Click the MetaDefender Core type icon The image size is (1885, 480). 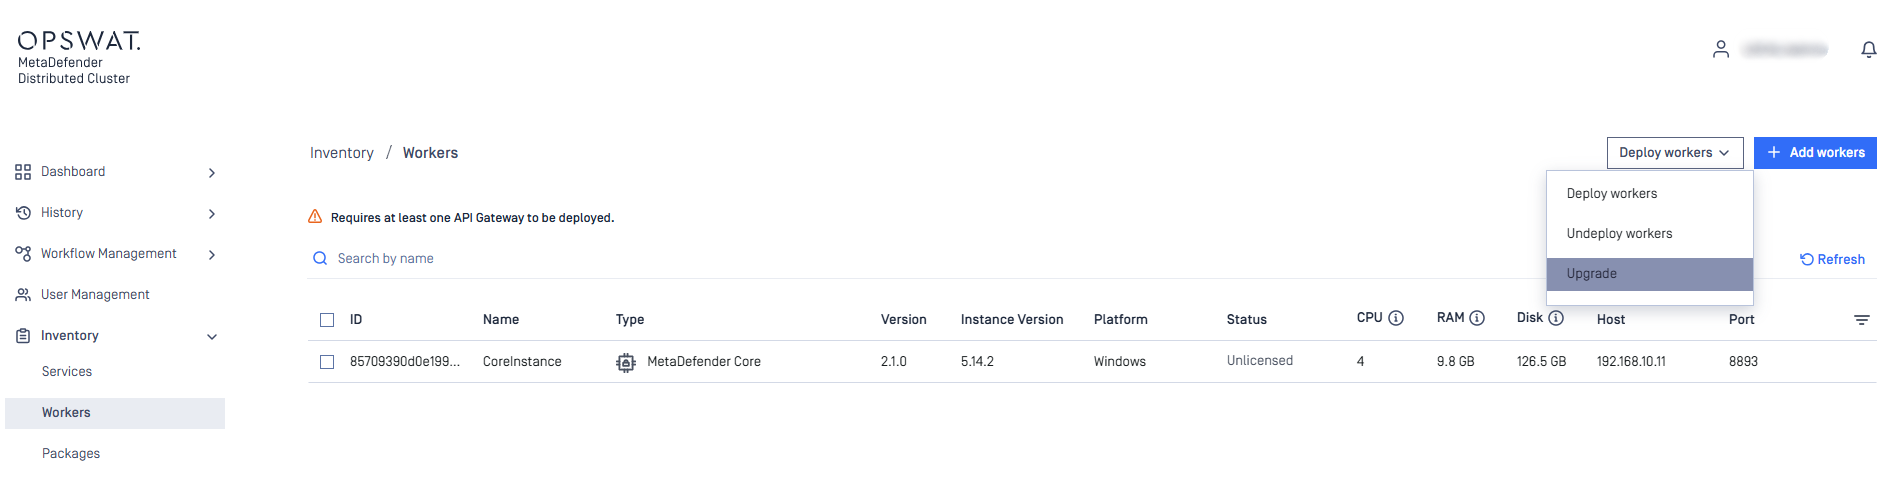tap(626, 362)
